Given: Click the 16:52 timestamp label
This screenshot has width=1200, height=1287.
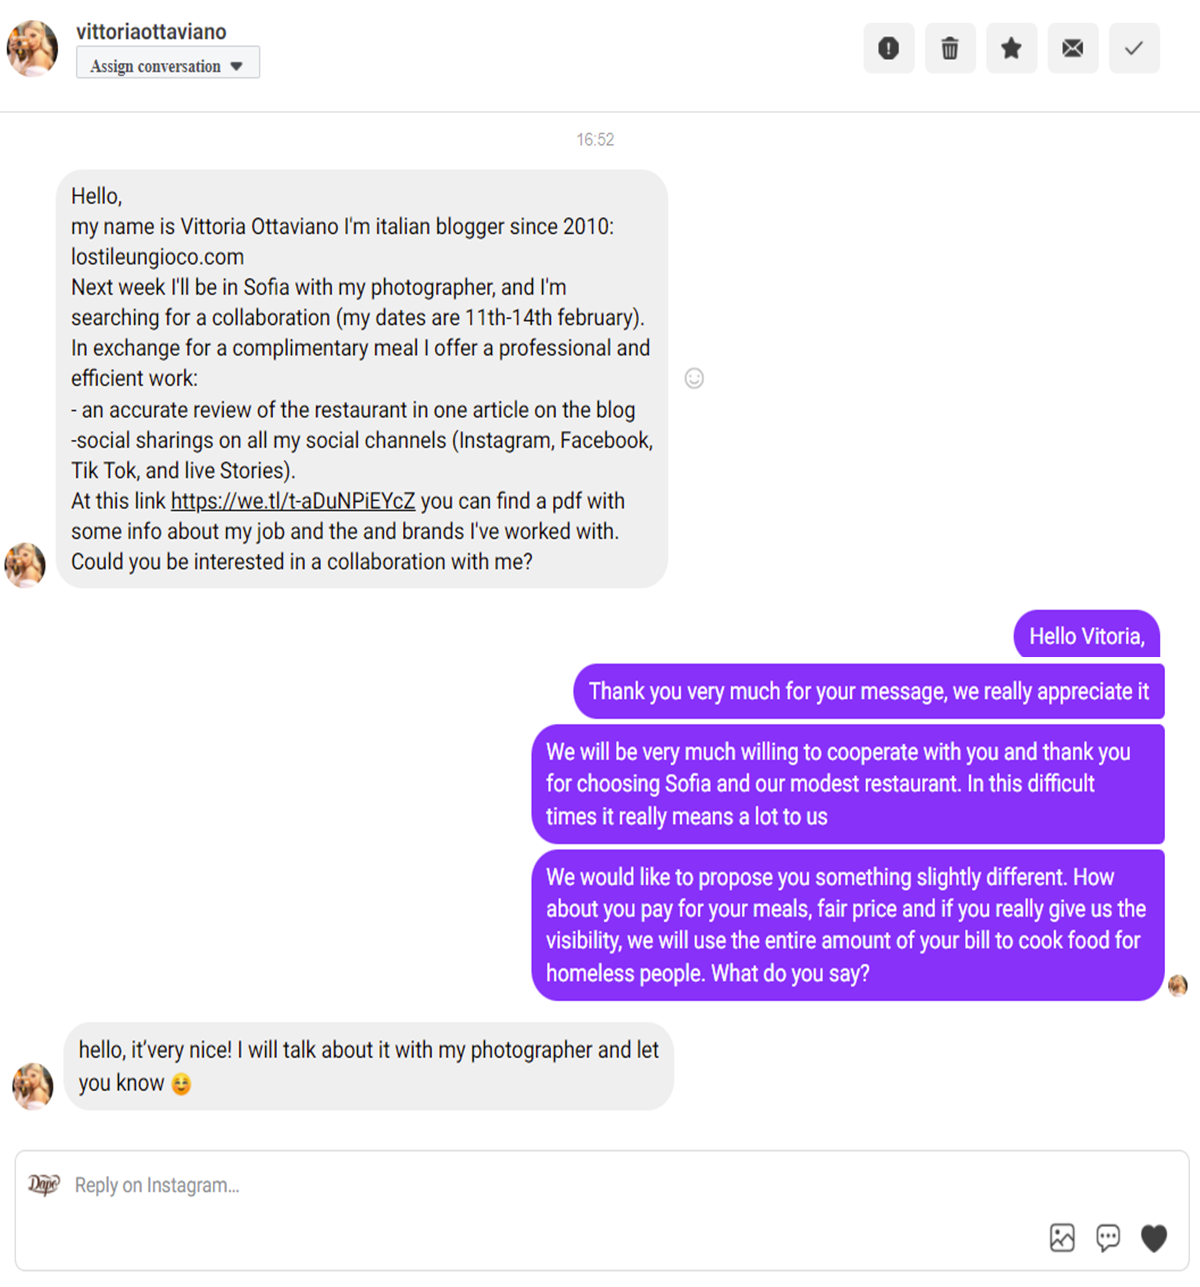Looking at the screenshot, I should 595,140.
